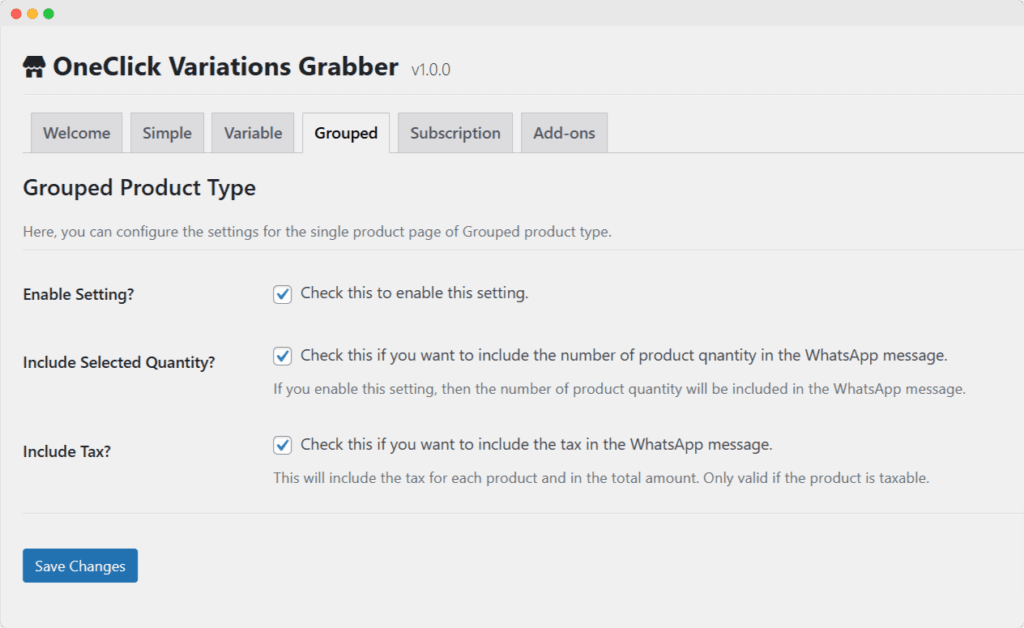
Task: Open the Subscription tab
Action: tap(455, 132)
